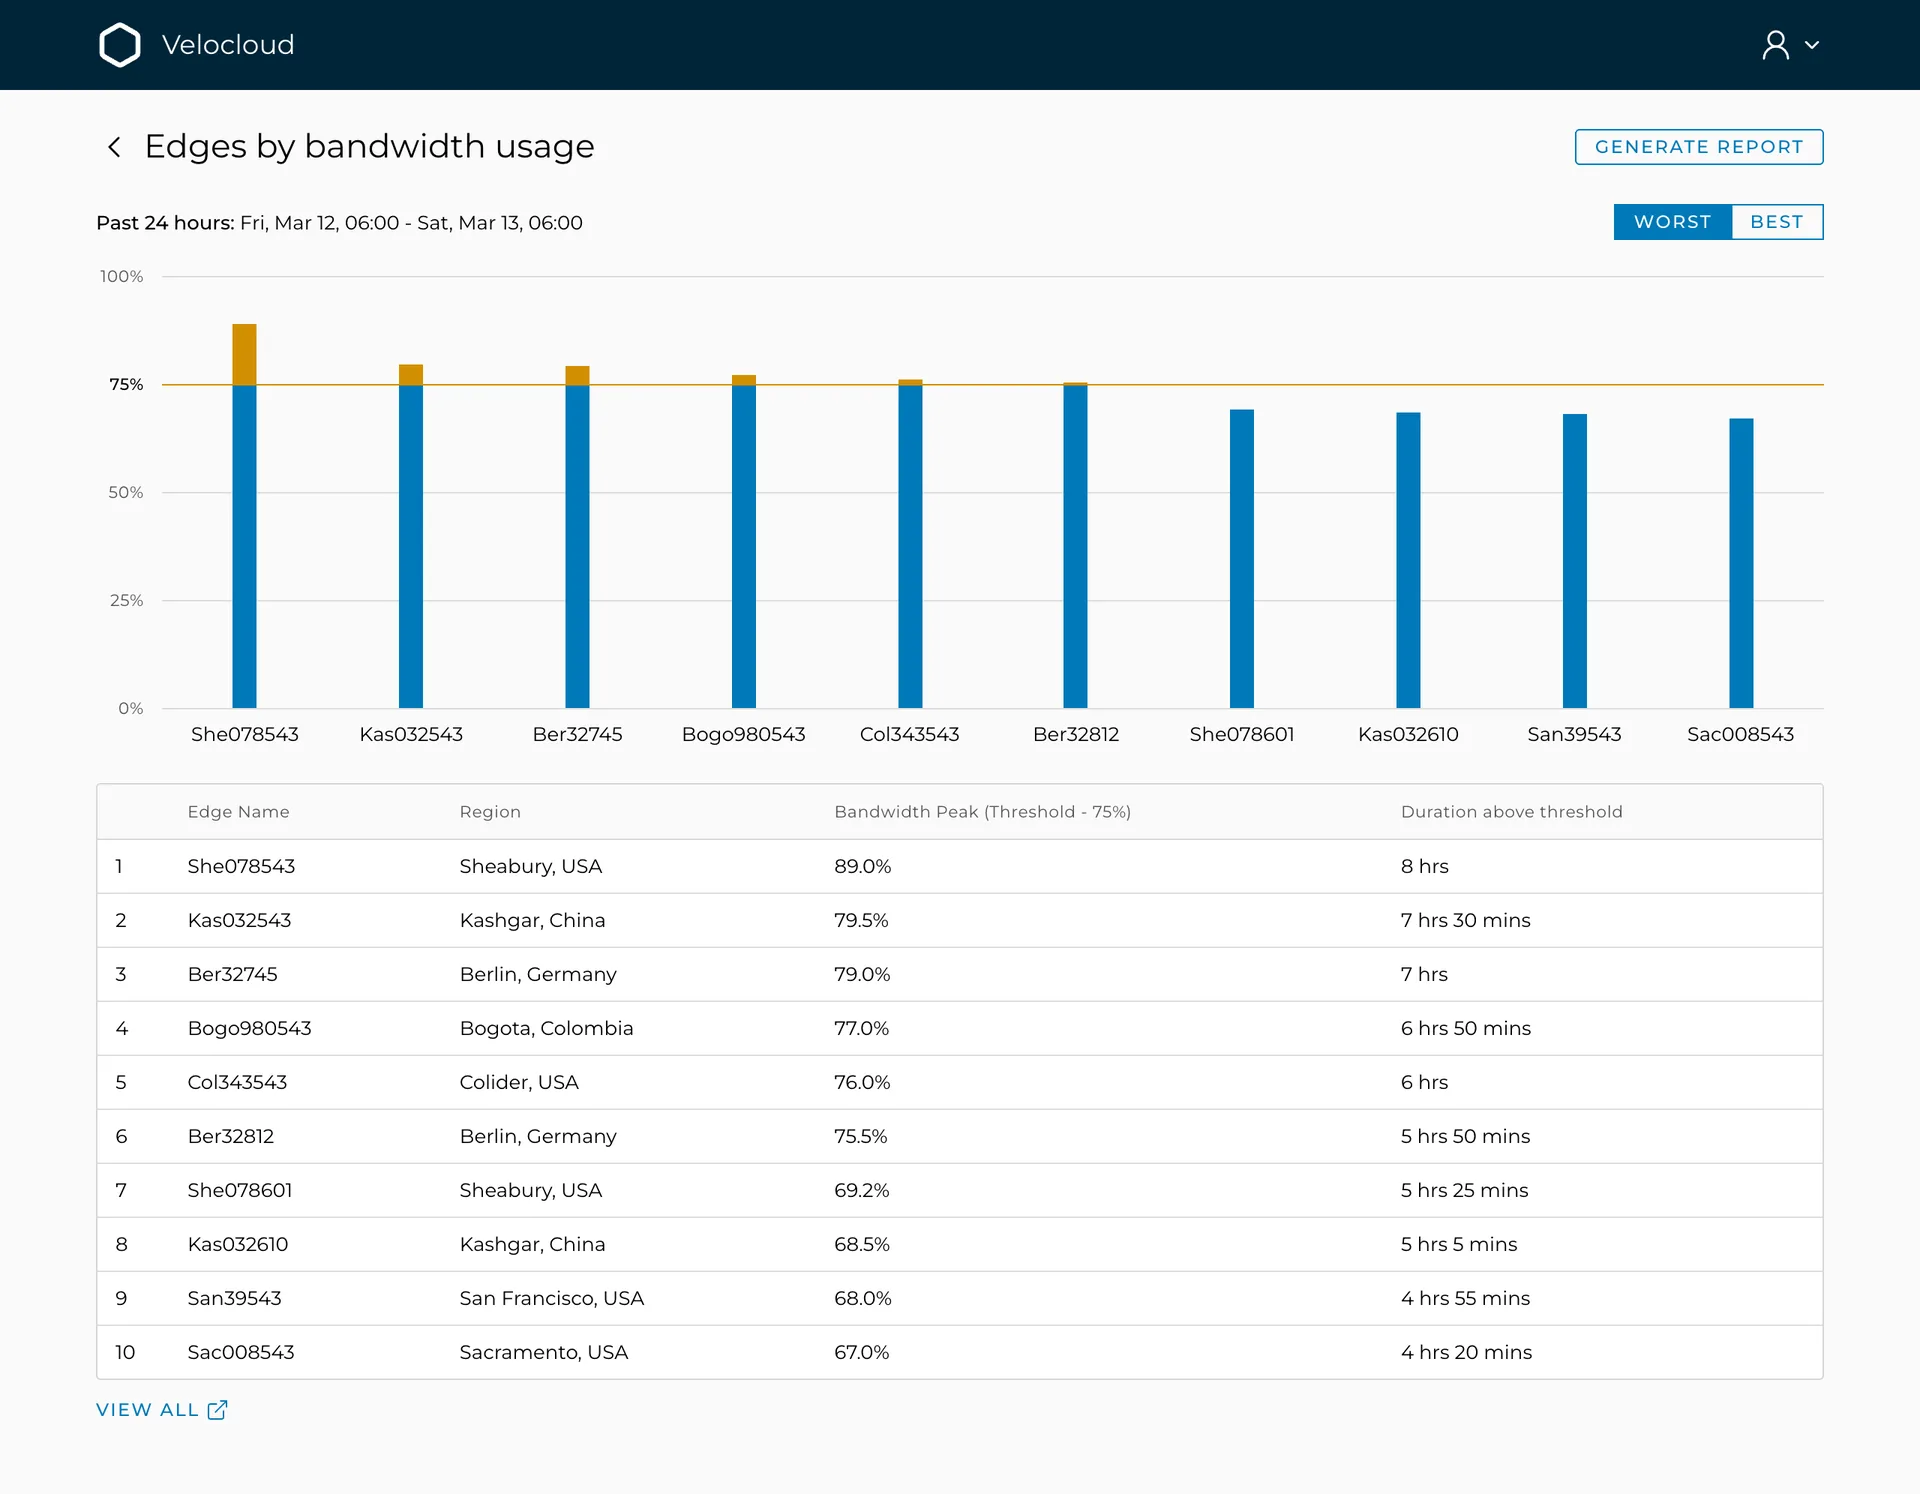The height and width of the screenshot is (1494, 1920).
Task: Sort by Edge Name column header
Action: pos(238,812)
